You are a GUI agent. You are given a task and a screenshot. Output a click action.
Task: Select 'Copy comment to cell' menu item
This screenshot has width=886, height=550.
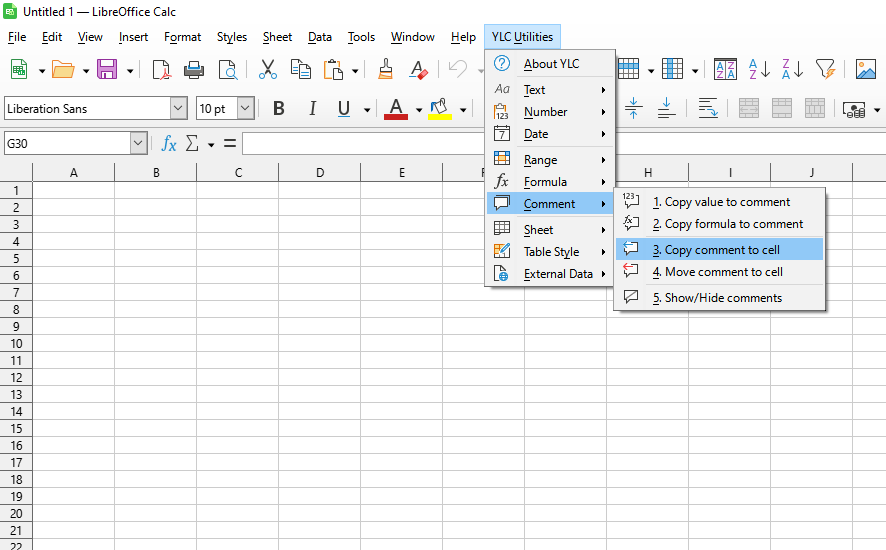(721, 250)
